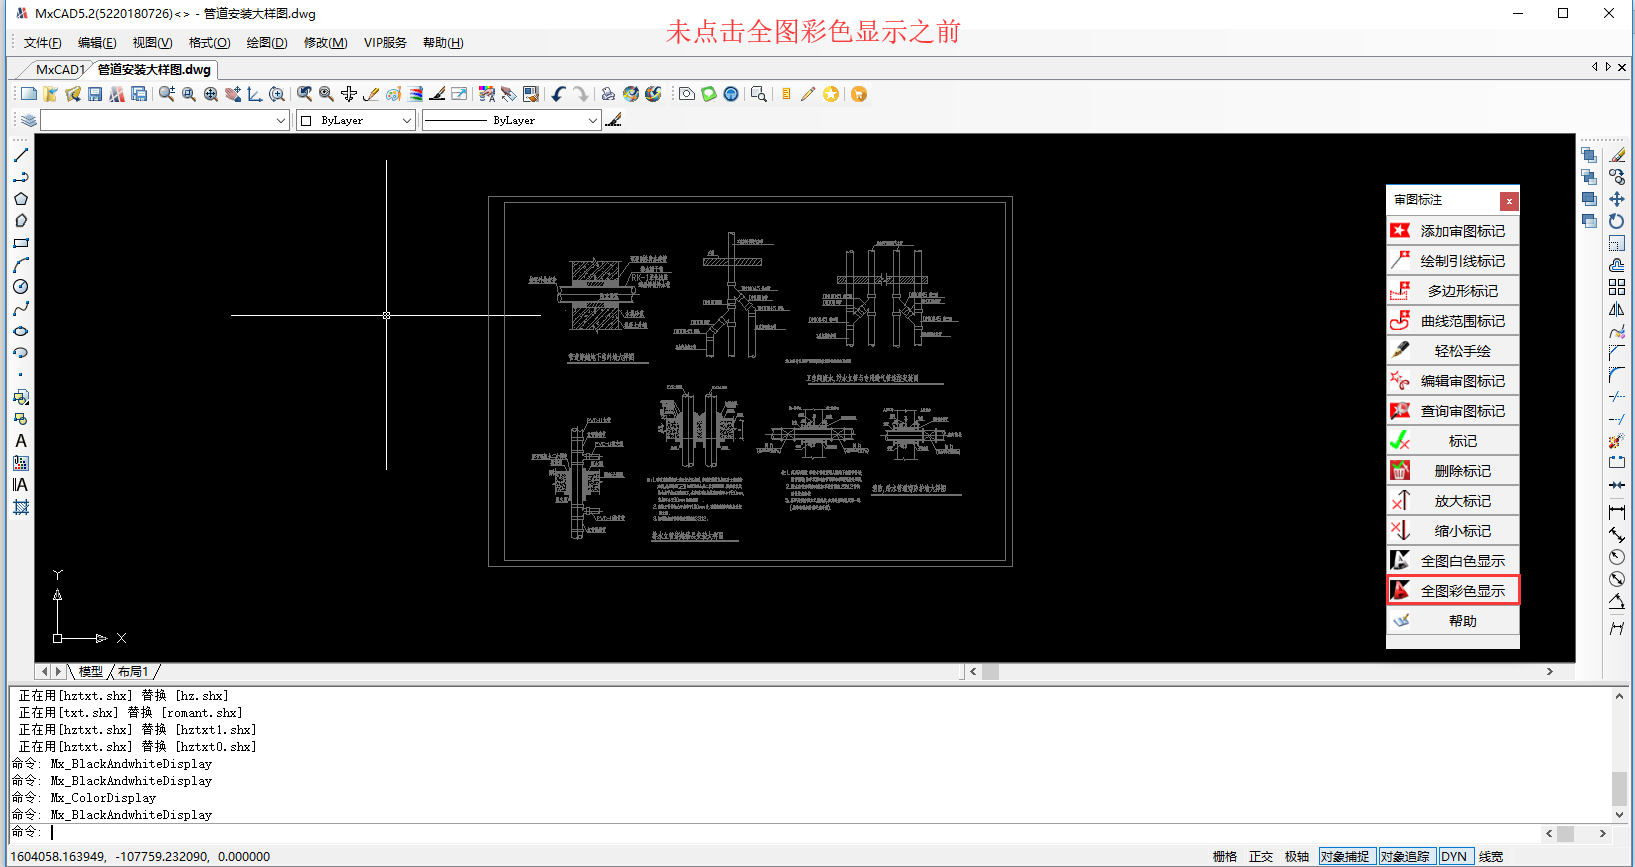Click the green chat bubble icon
Screen dimensions: 1635x867
tap(709, 94)
